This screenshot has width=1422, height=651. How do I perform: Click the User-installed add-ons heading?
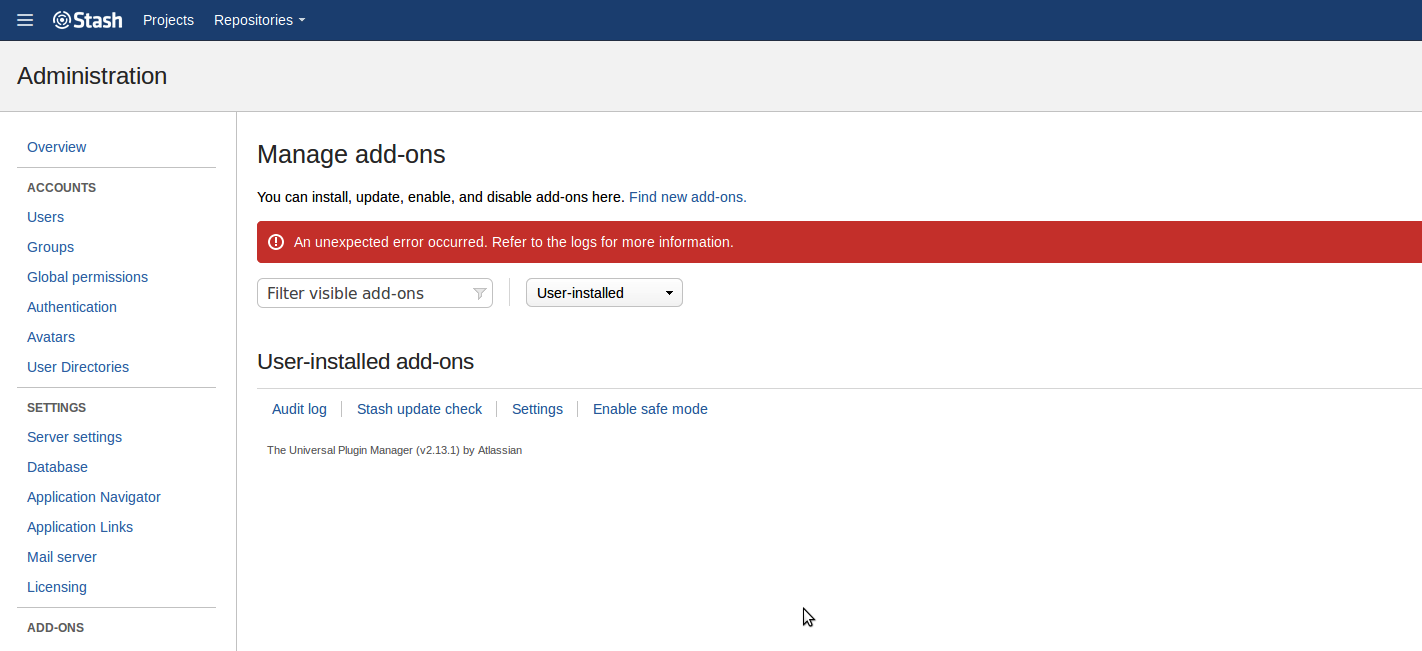click(x=365, y=361)
